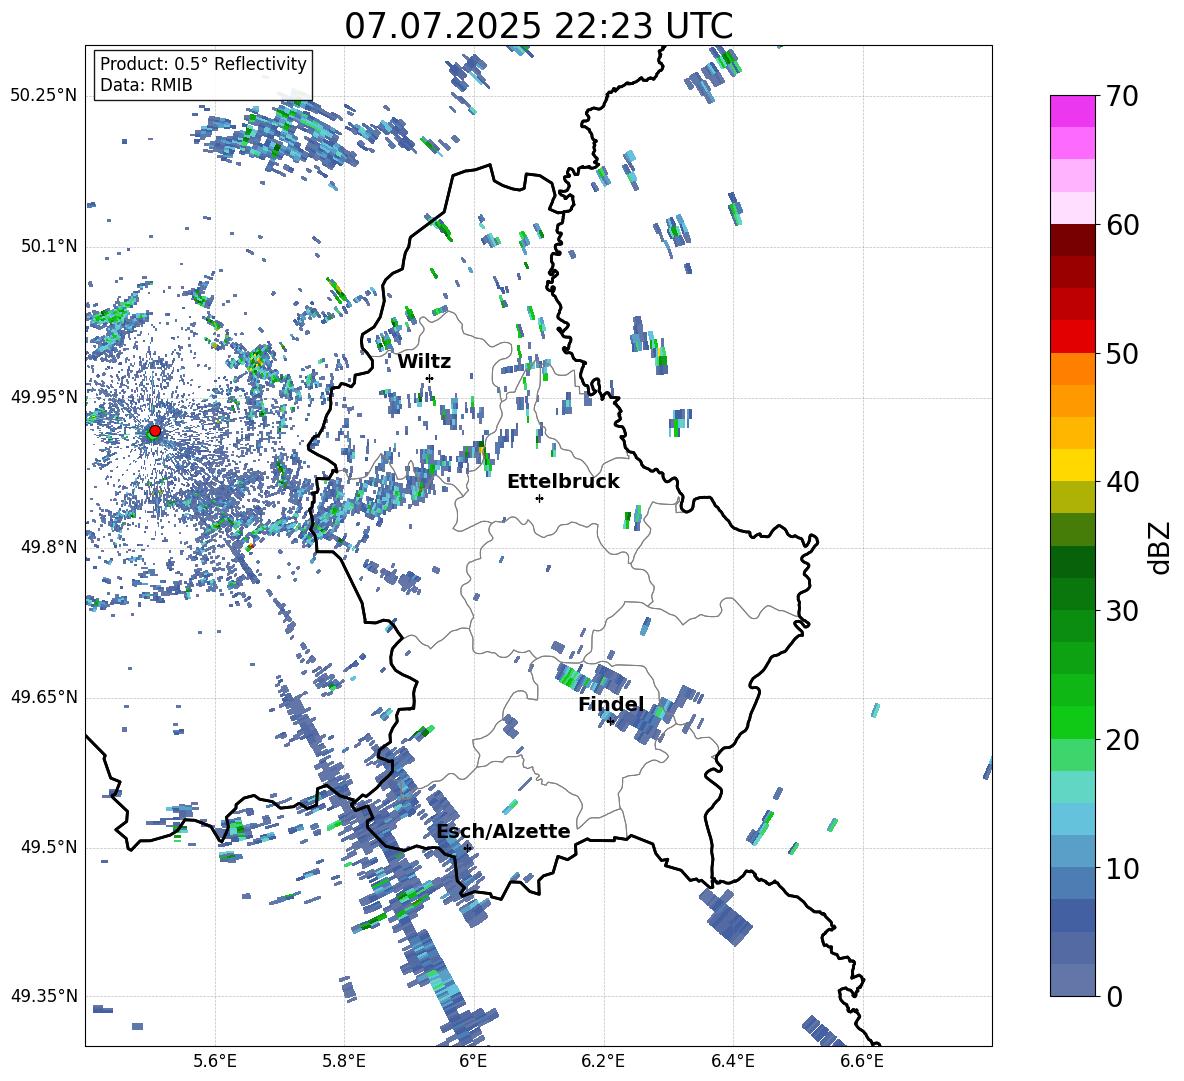Click the magenta top colorbar swatch
This screenshot has height=1081, width=1184.
coord(1072,111)
